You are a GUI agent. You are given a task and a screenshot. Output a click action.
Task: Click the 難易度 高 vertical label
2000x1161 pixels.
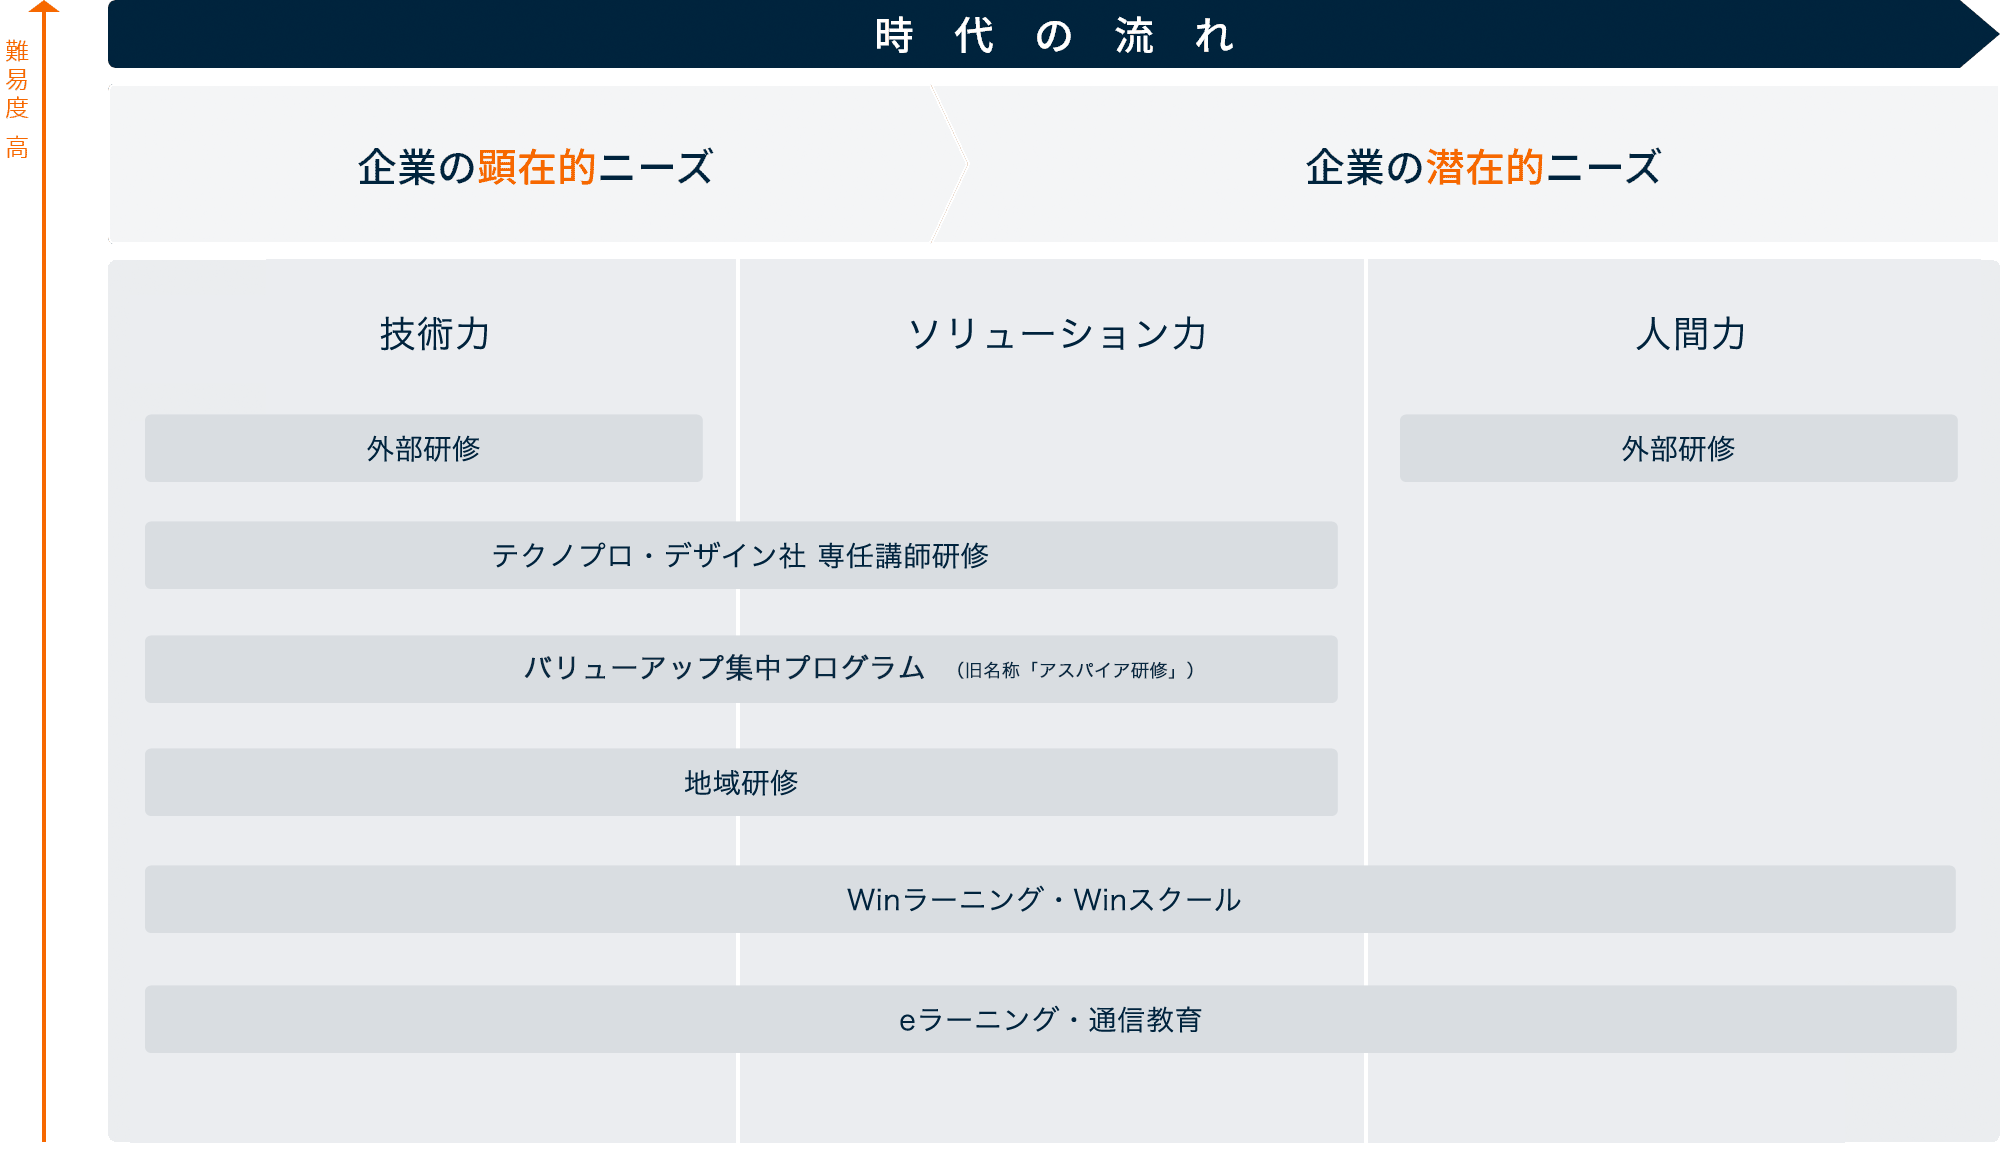(17, 98)
